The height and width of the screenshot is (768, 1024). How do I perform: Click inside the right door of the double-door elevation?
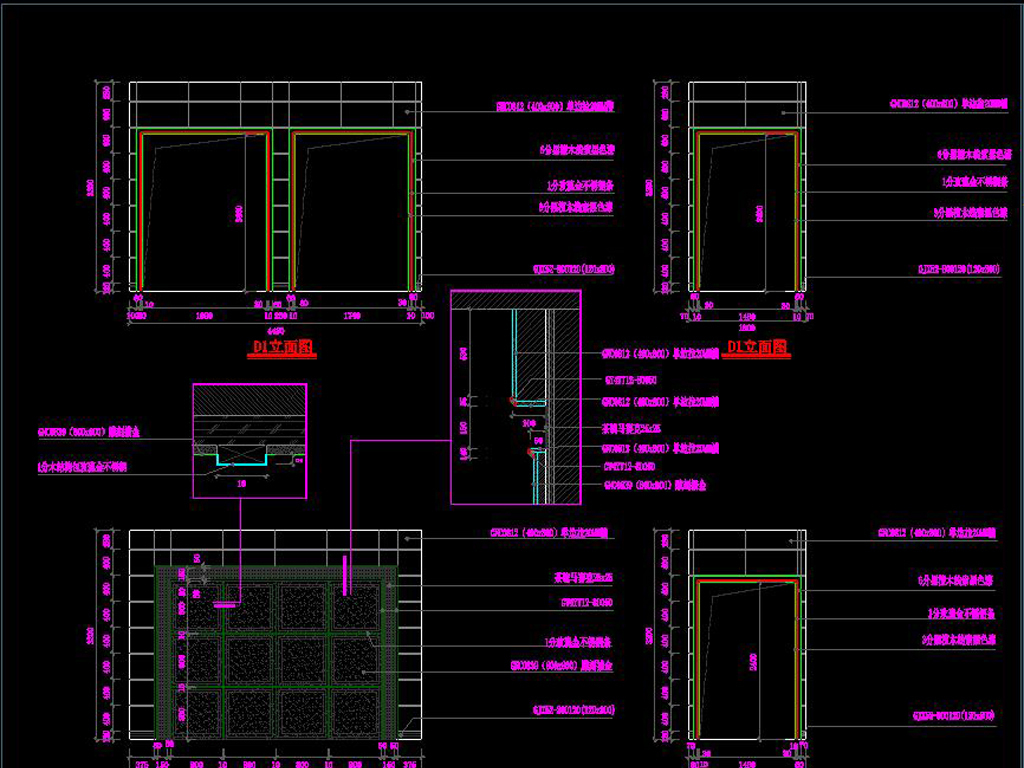click(x=350, y=215)
